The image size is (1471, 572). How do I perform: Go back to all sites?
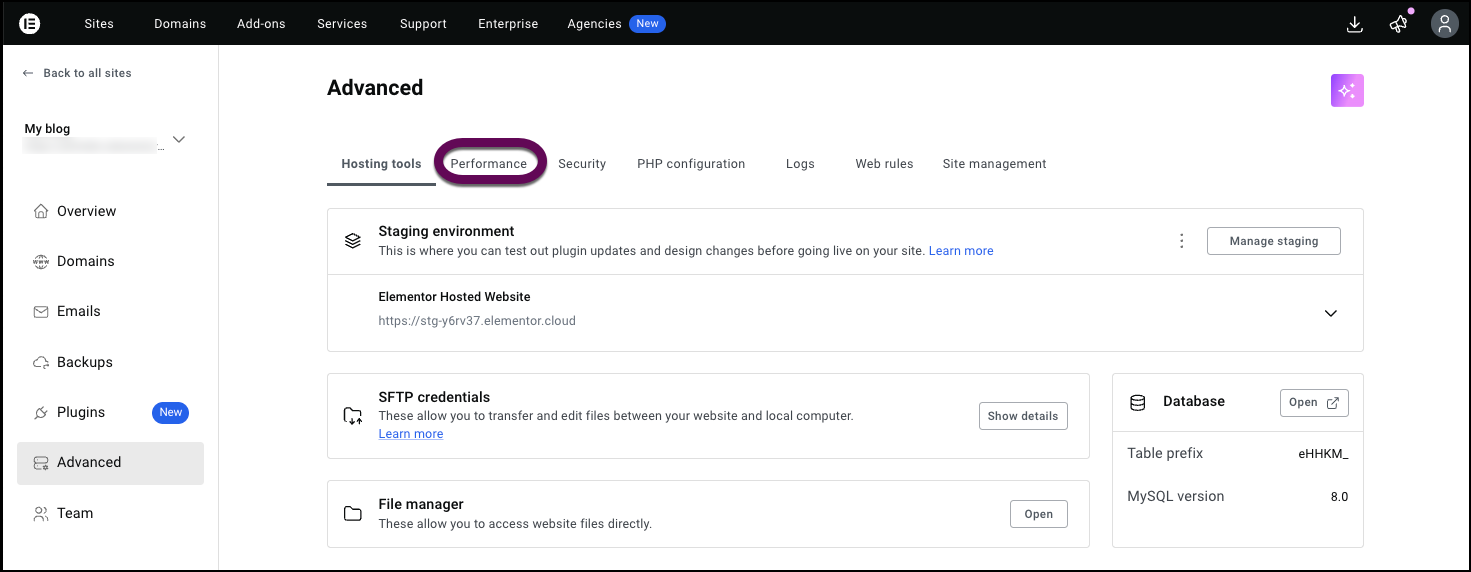[x=77, y=73]
